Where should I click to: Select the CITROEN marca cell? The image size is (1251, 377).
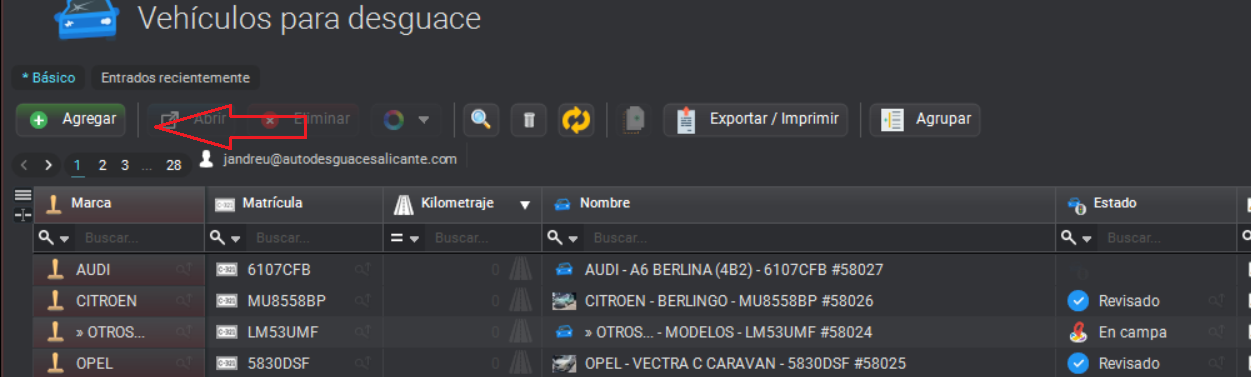[x=120, y=300]
